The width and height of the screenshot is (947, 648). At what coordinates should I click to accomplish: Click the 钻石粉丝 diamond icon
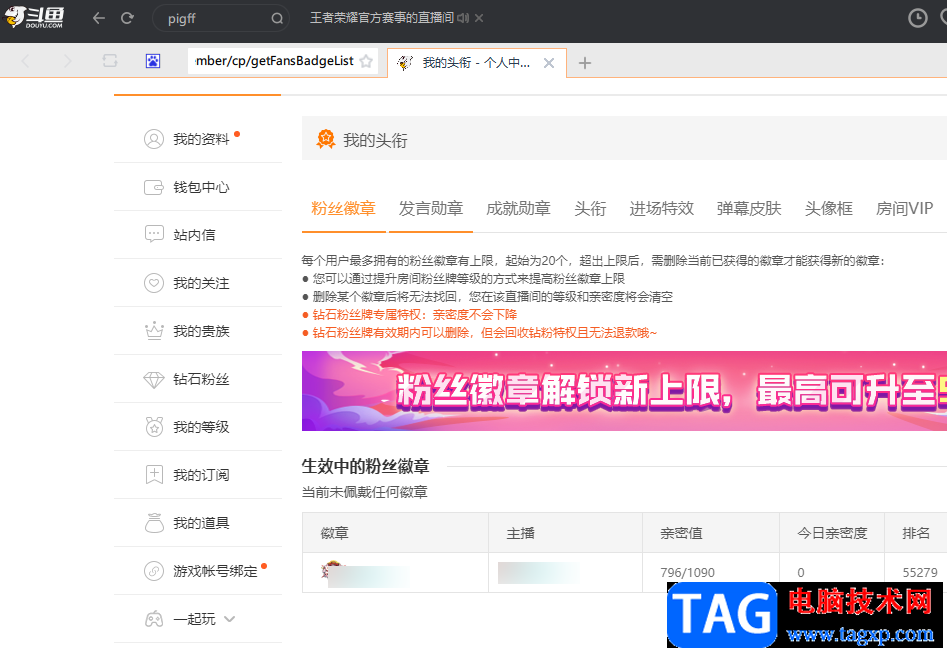[x=154, y=379]
